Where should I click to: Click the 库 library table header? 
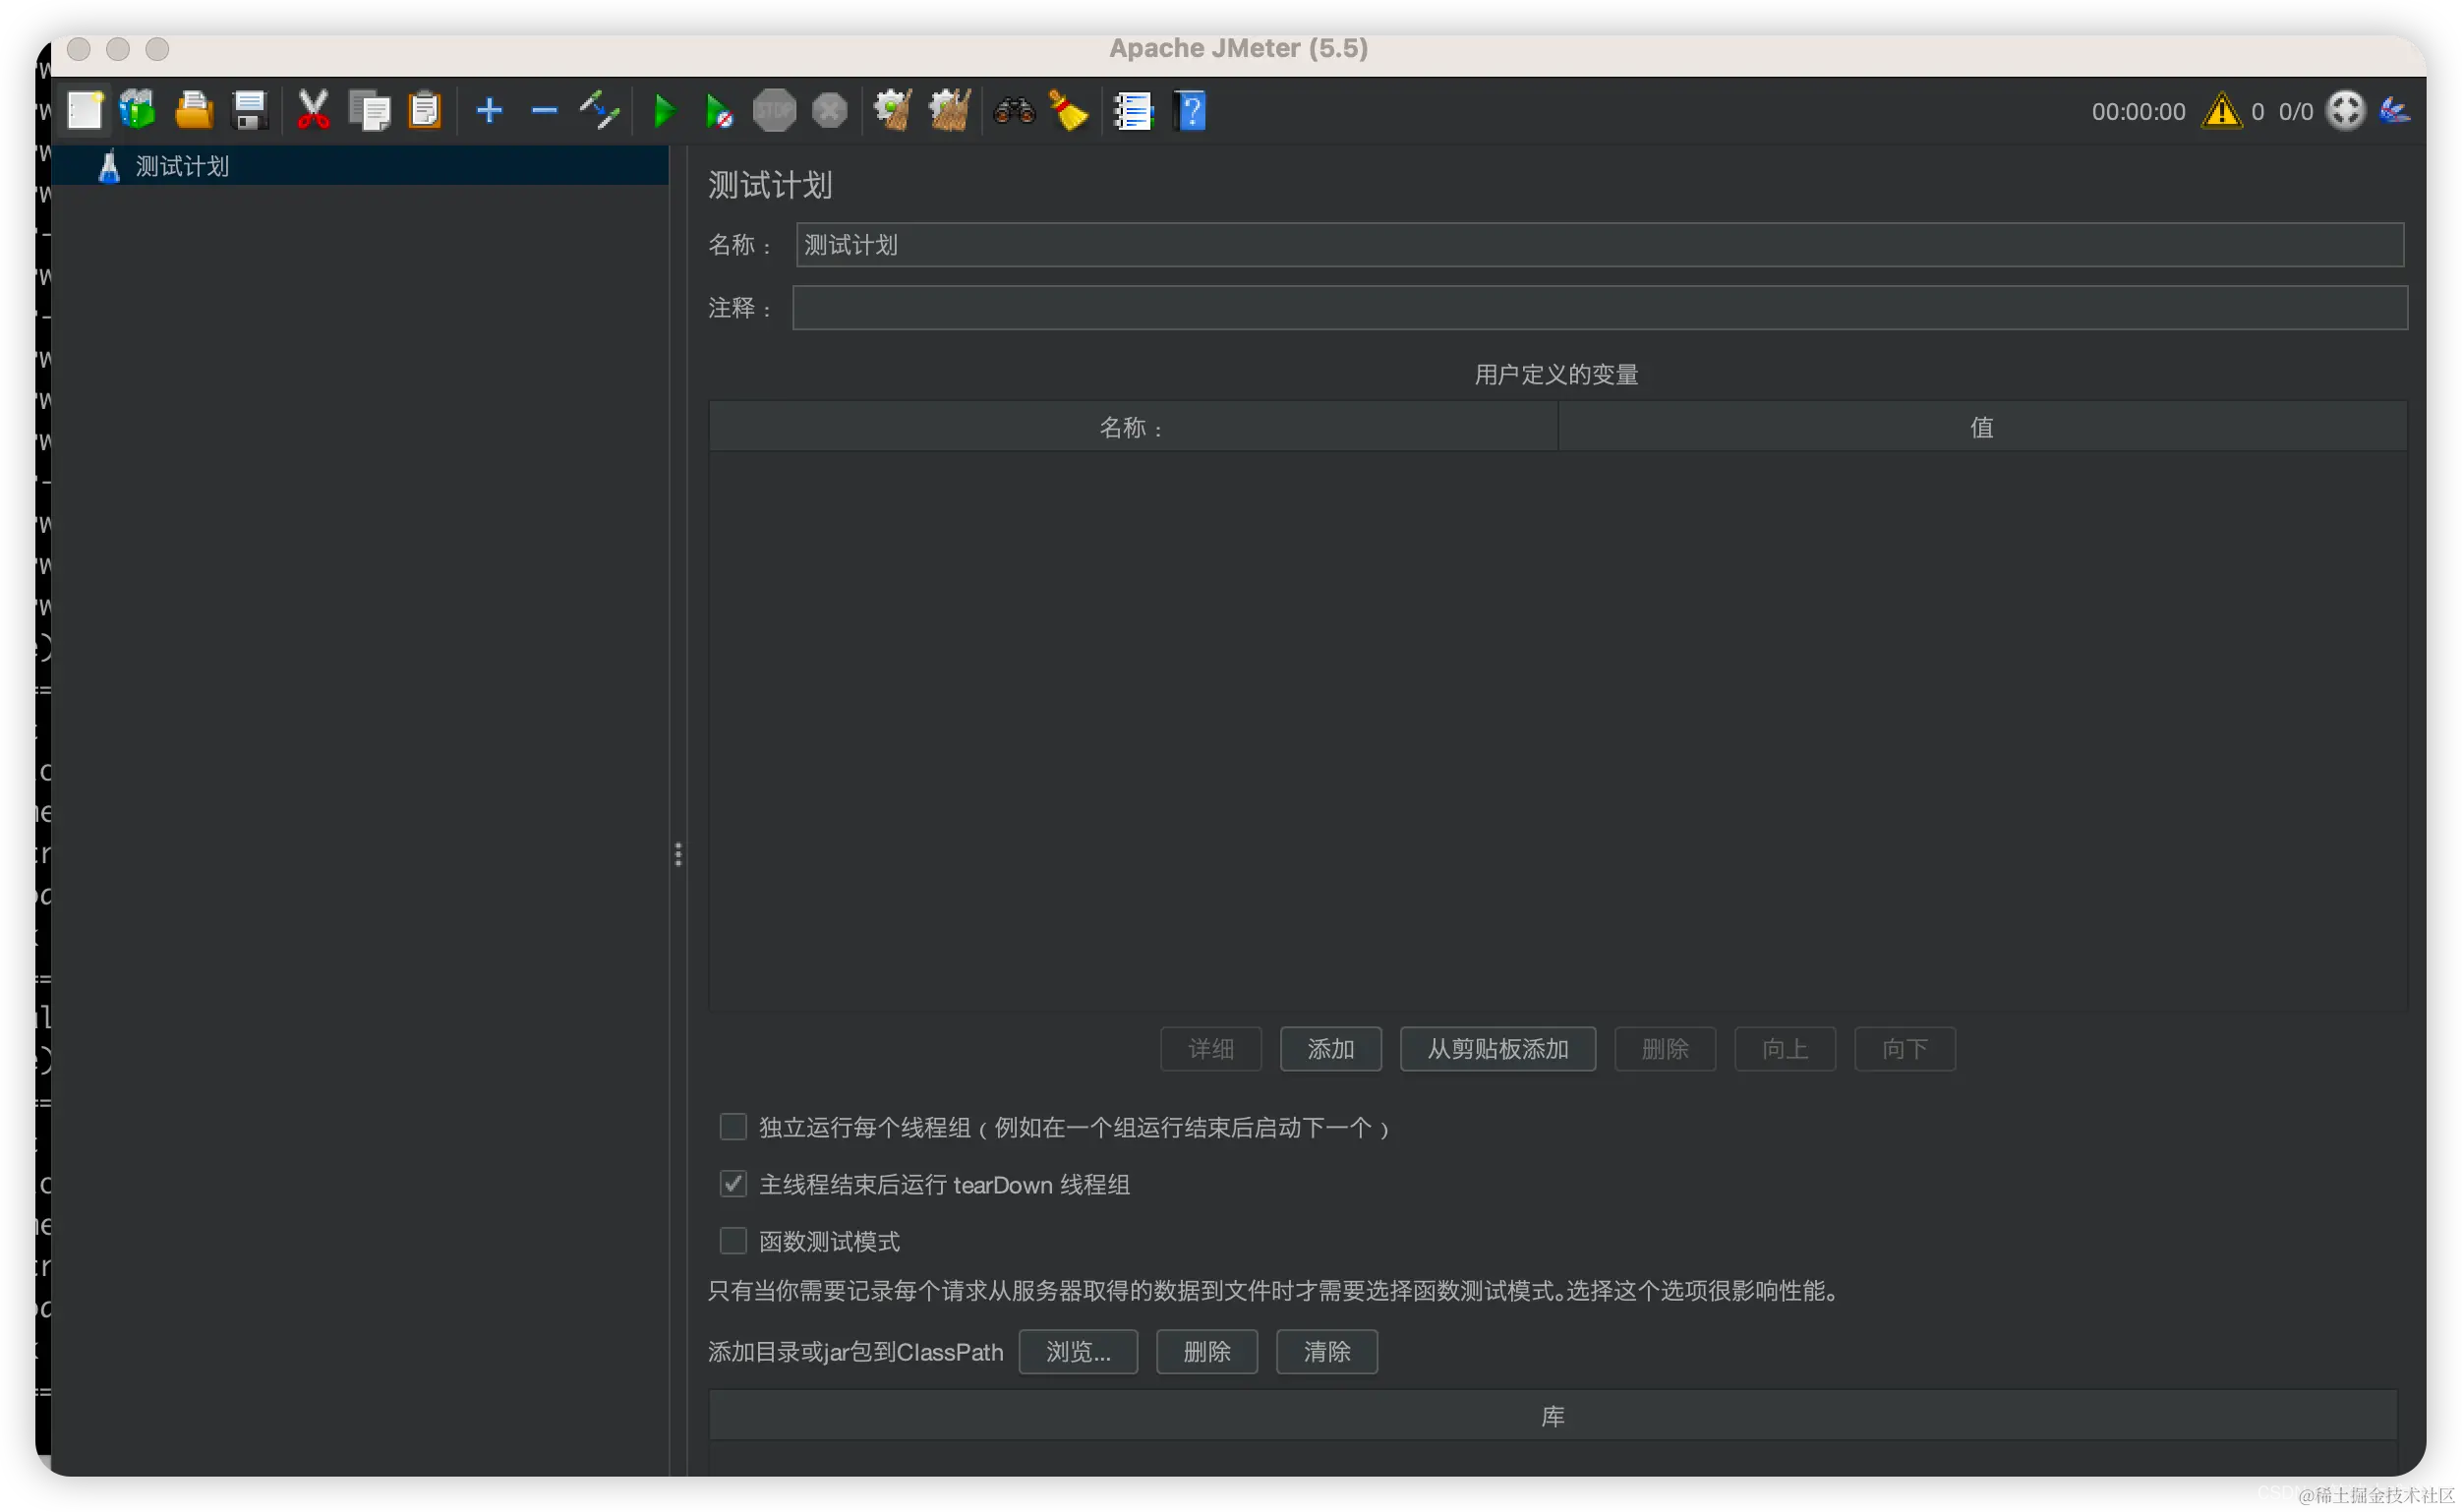point(1552,1416)
